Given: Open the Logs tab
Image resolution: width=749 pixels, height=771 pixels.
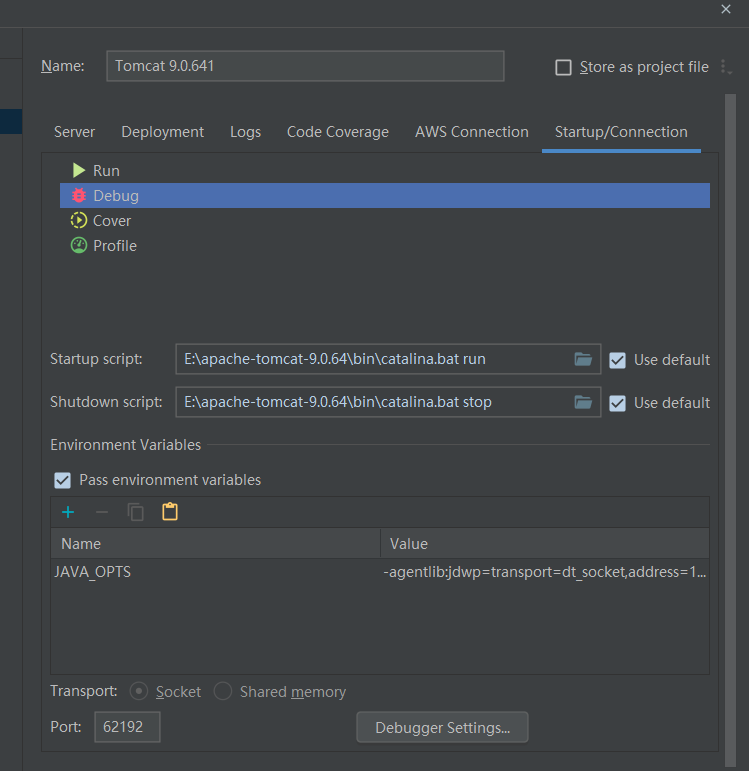Looking at the screenshot, I should coord(245,132).
